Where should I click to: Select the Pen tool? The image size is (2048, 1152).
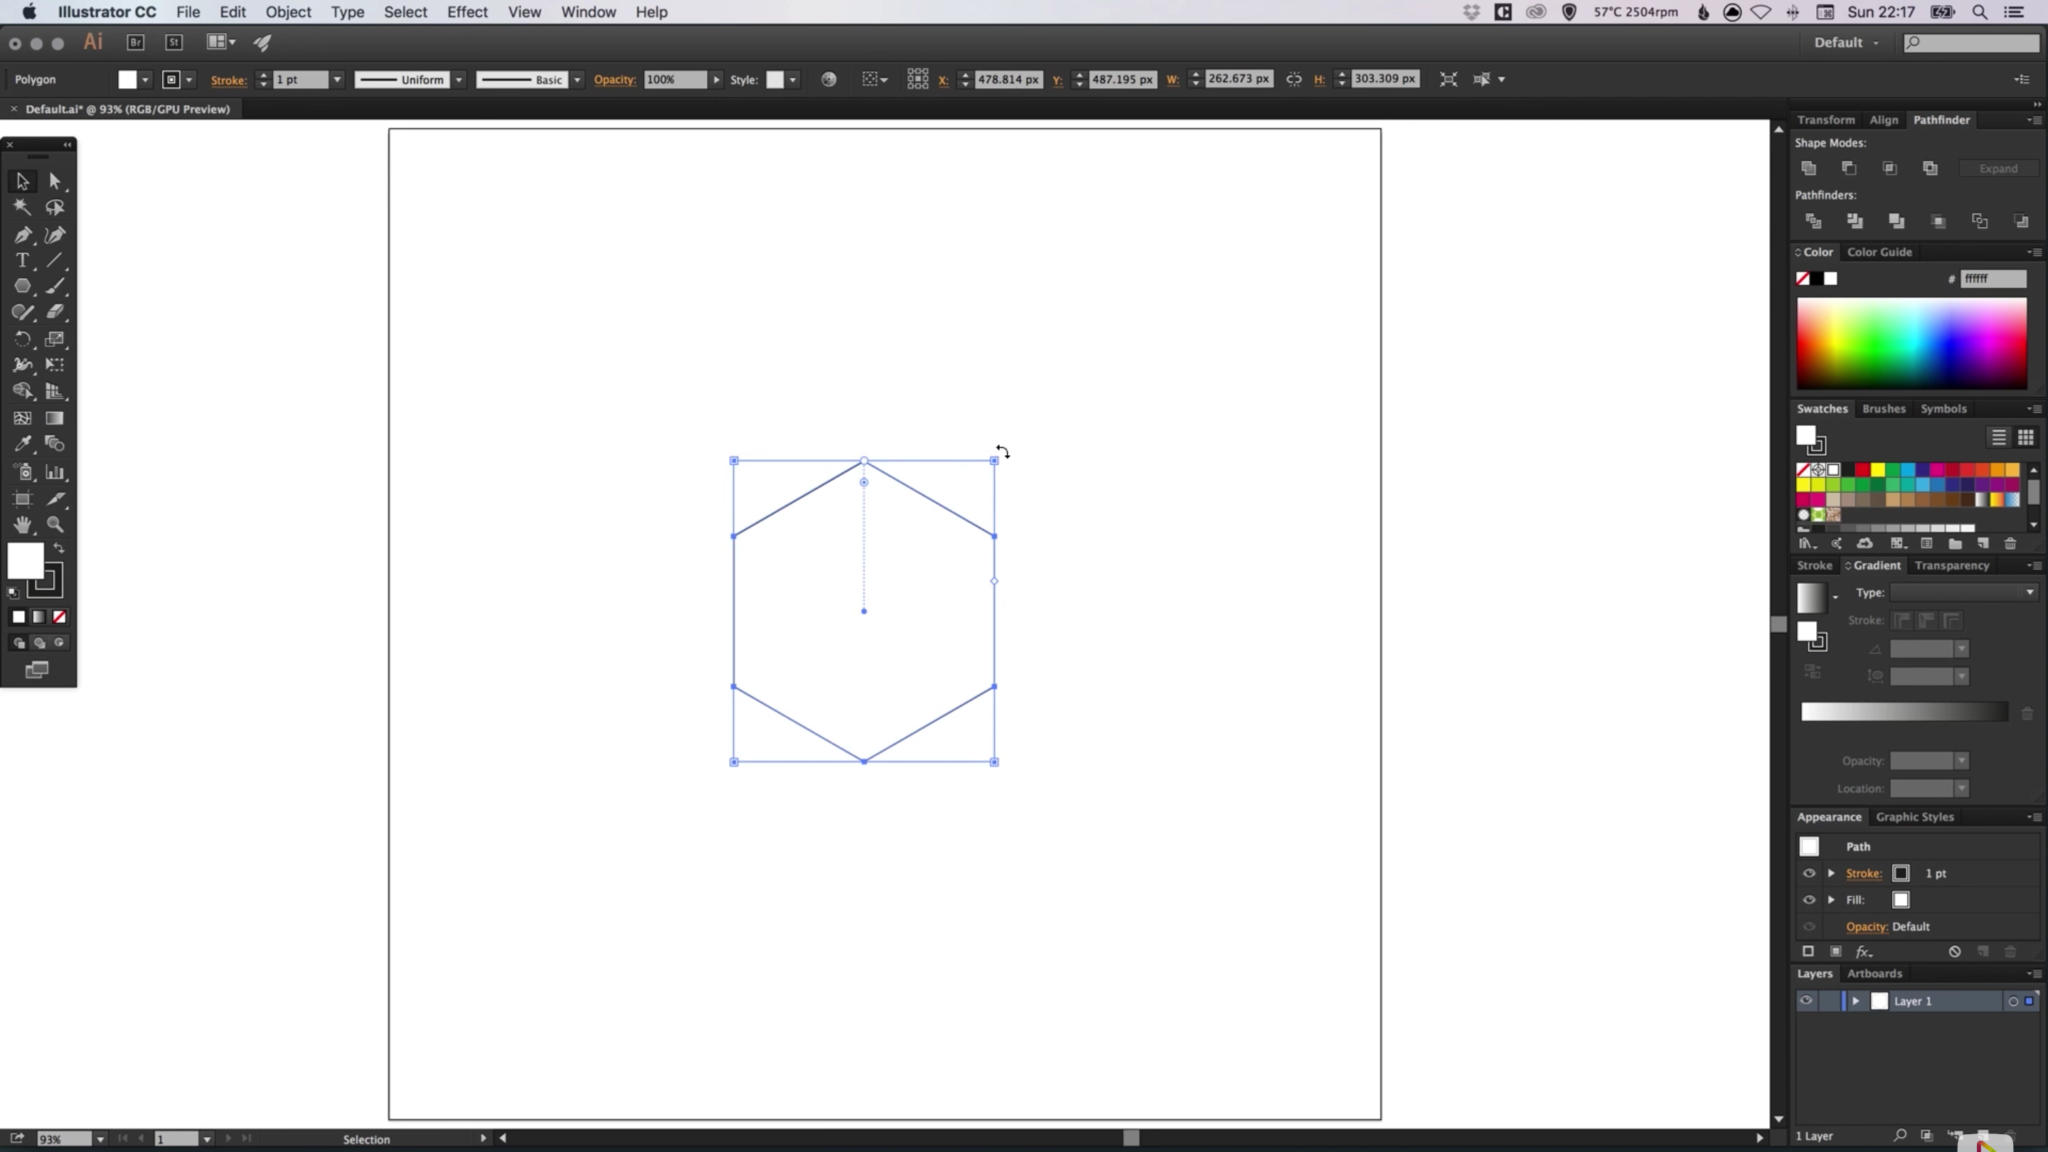point(22,235)
